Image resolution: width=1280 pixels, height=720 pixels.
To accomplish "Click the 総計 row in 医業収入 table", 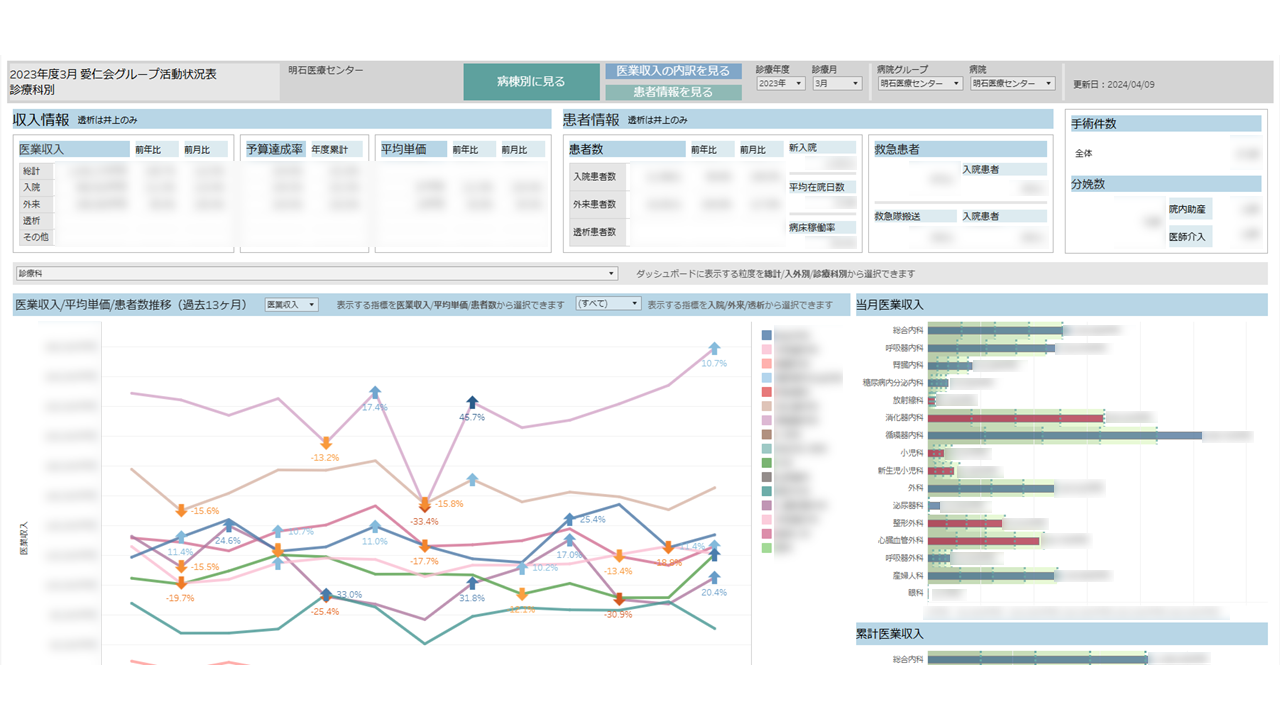I will point(124,171).
